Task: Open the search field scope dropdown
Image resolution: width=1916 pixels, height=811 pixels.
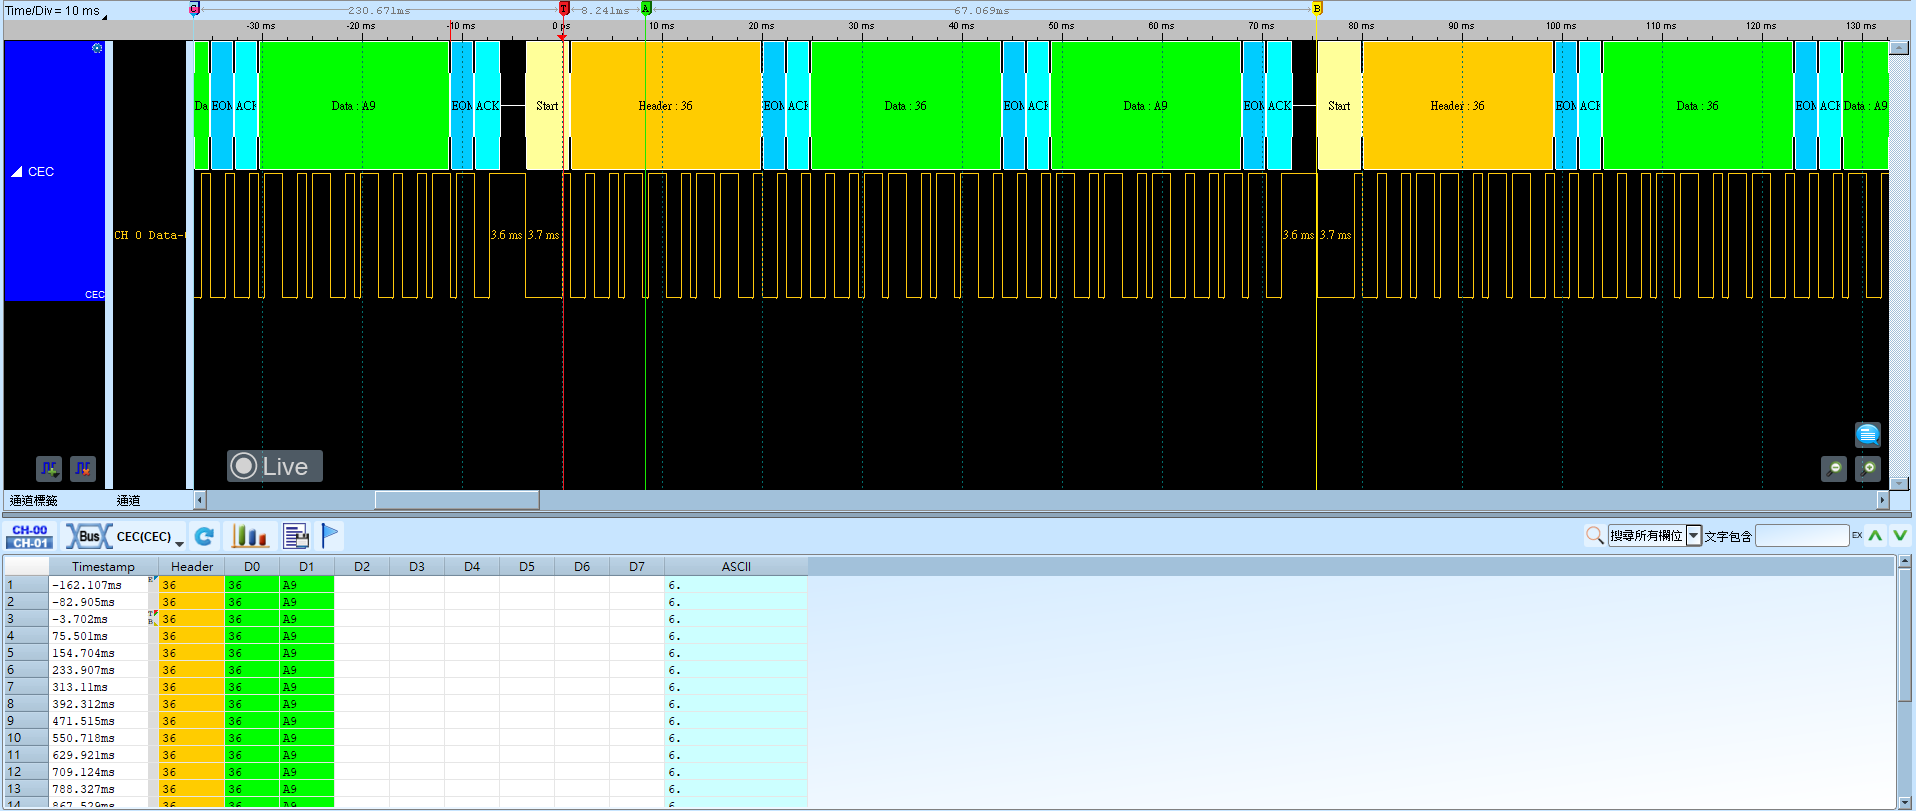Action: [x=1694, y=536]
